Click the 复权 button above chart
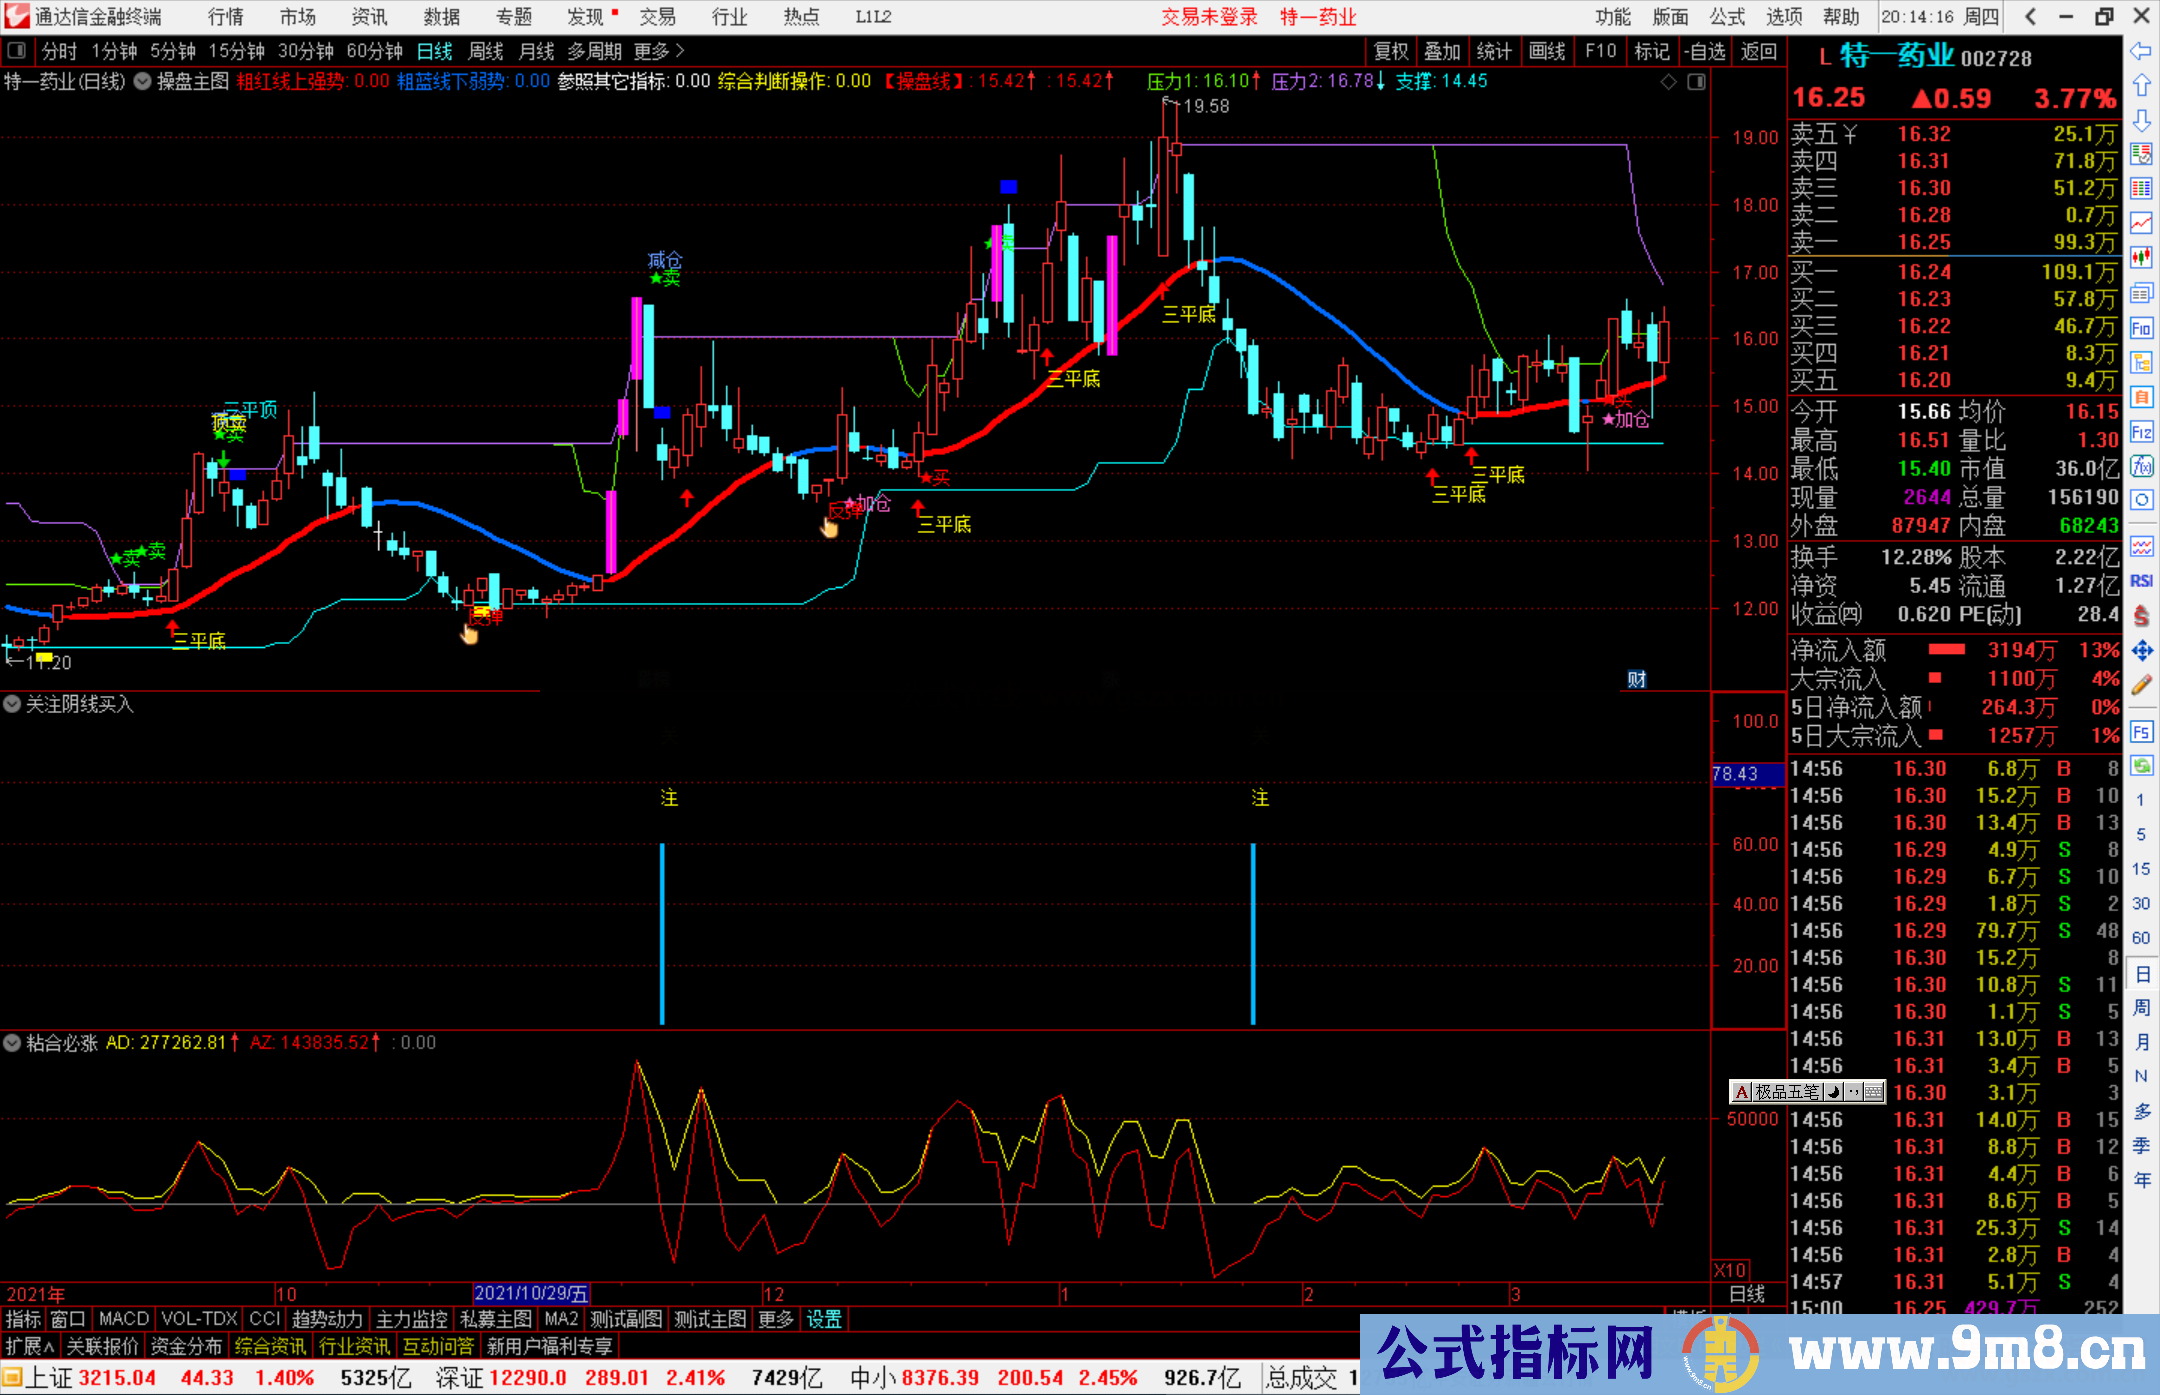 pyautogui.click(x=1391, y=51)
